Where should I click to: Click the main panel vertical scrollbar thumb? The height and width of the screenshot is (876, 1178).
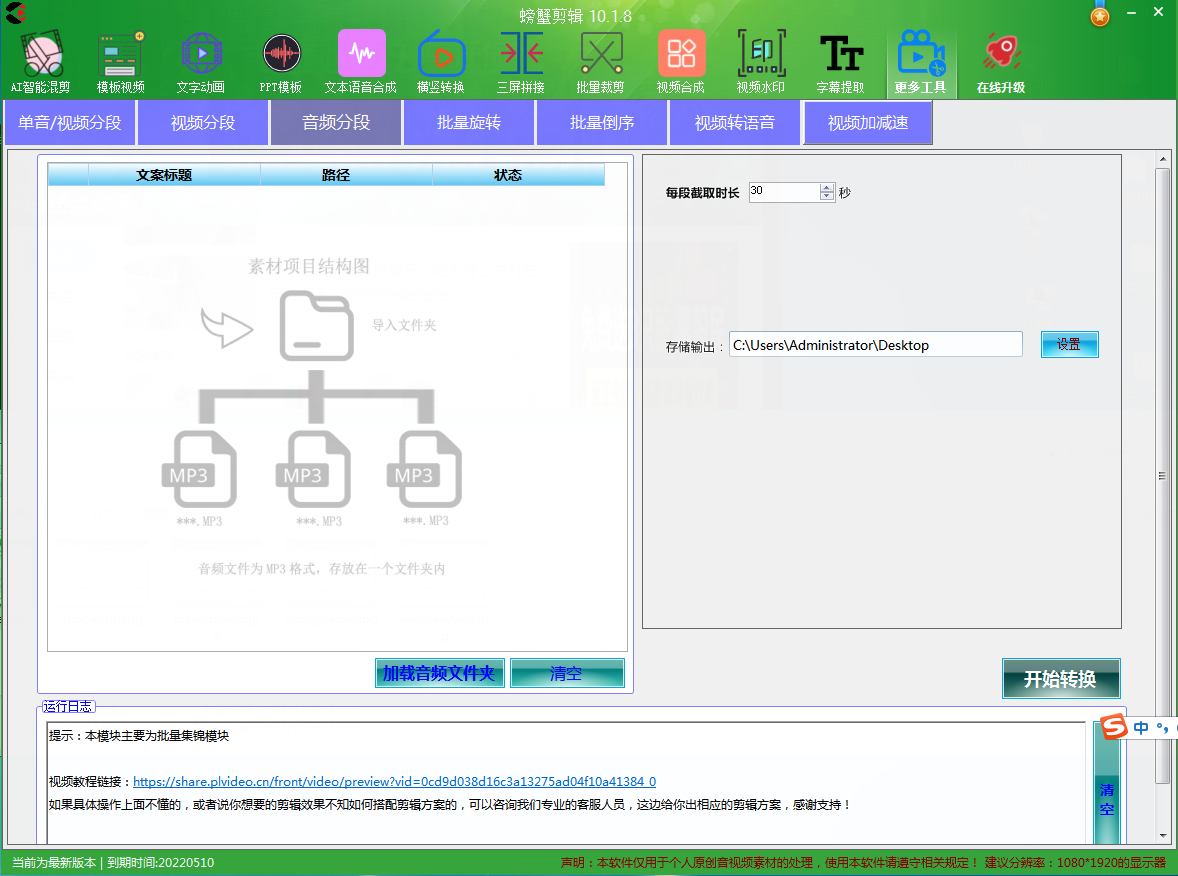(x=1162, y=475)
